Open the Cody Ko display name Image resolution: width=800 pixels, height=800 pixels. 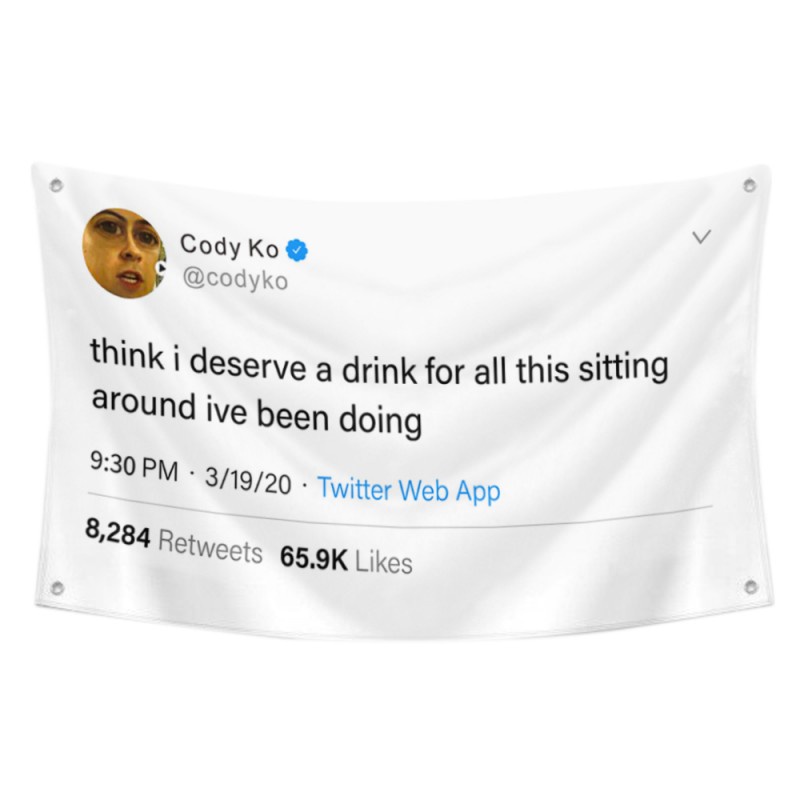click(229, 246)
